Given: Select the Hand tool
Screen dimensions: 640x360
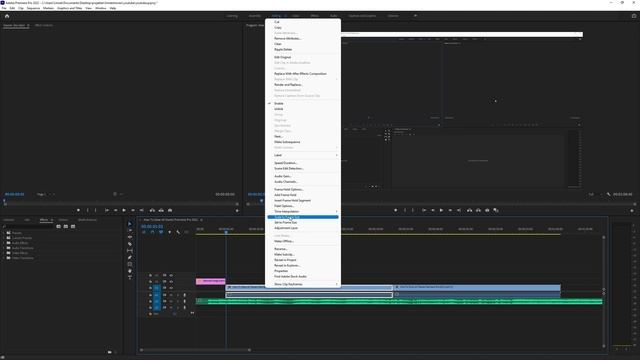Looking at the screenshot, I should coord(130,271).
